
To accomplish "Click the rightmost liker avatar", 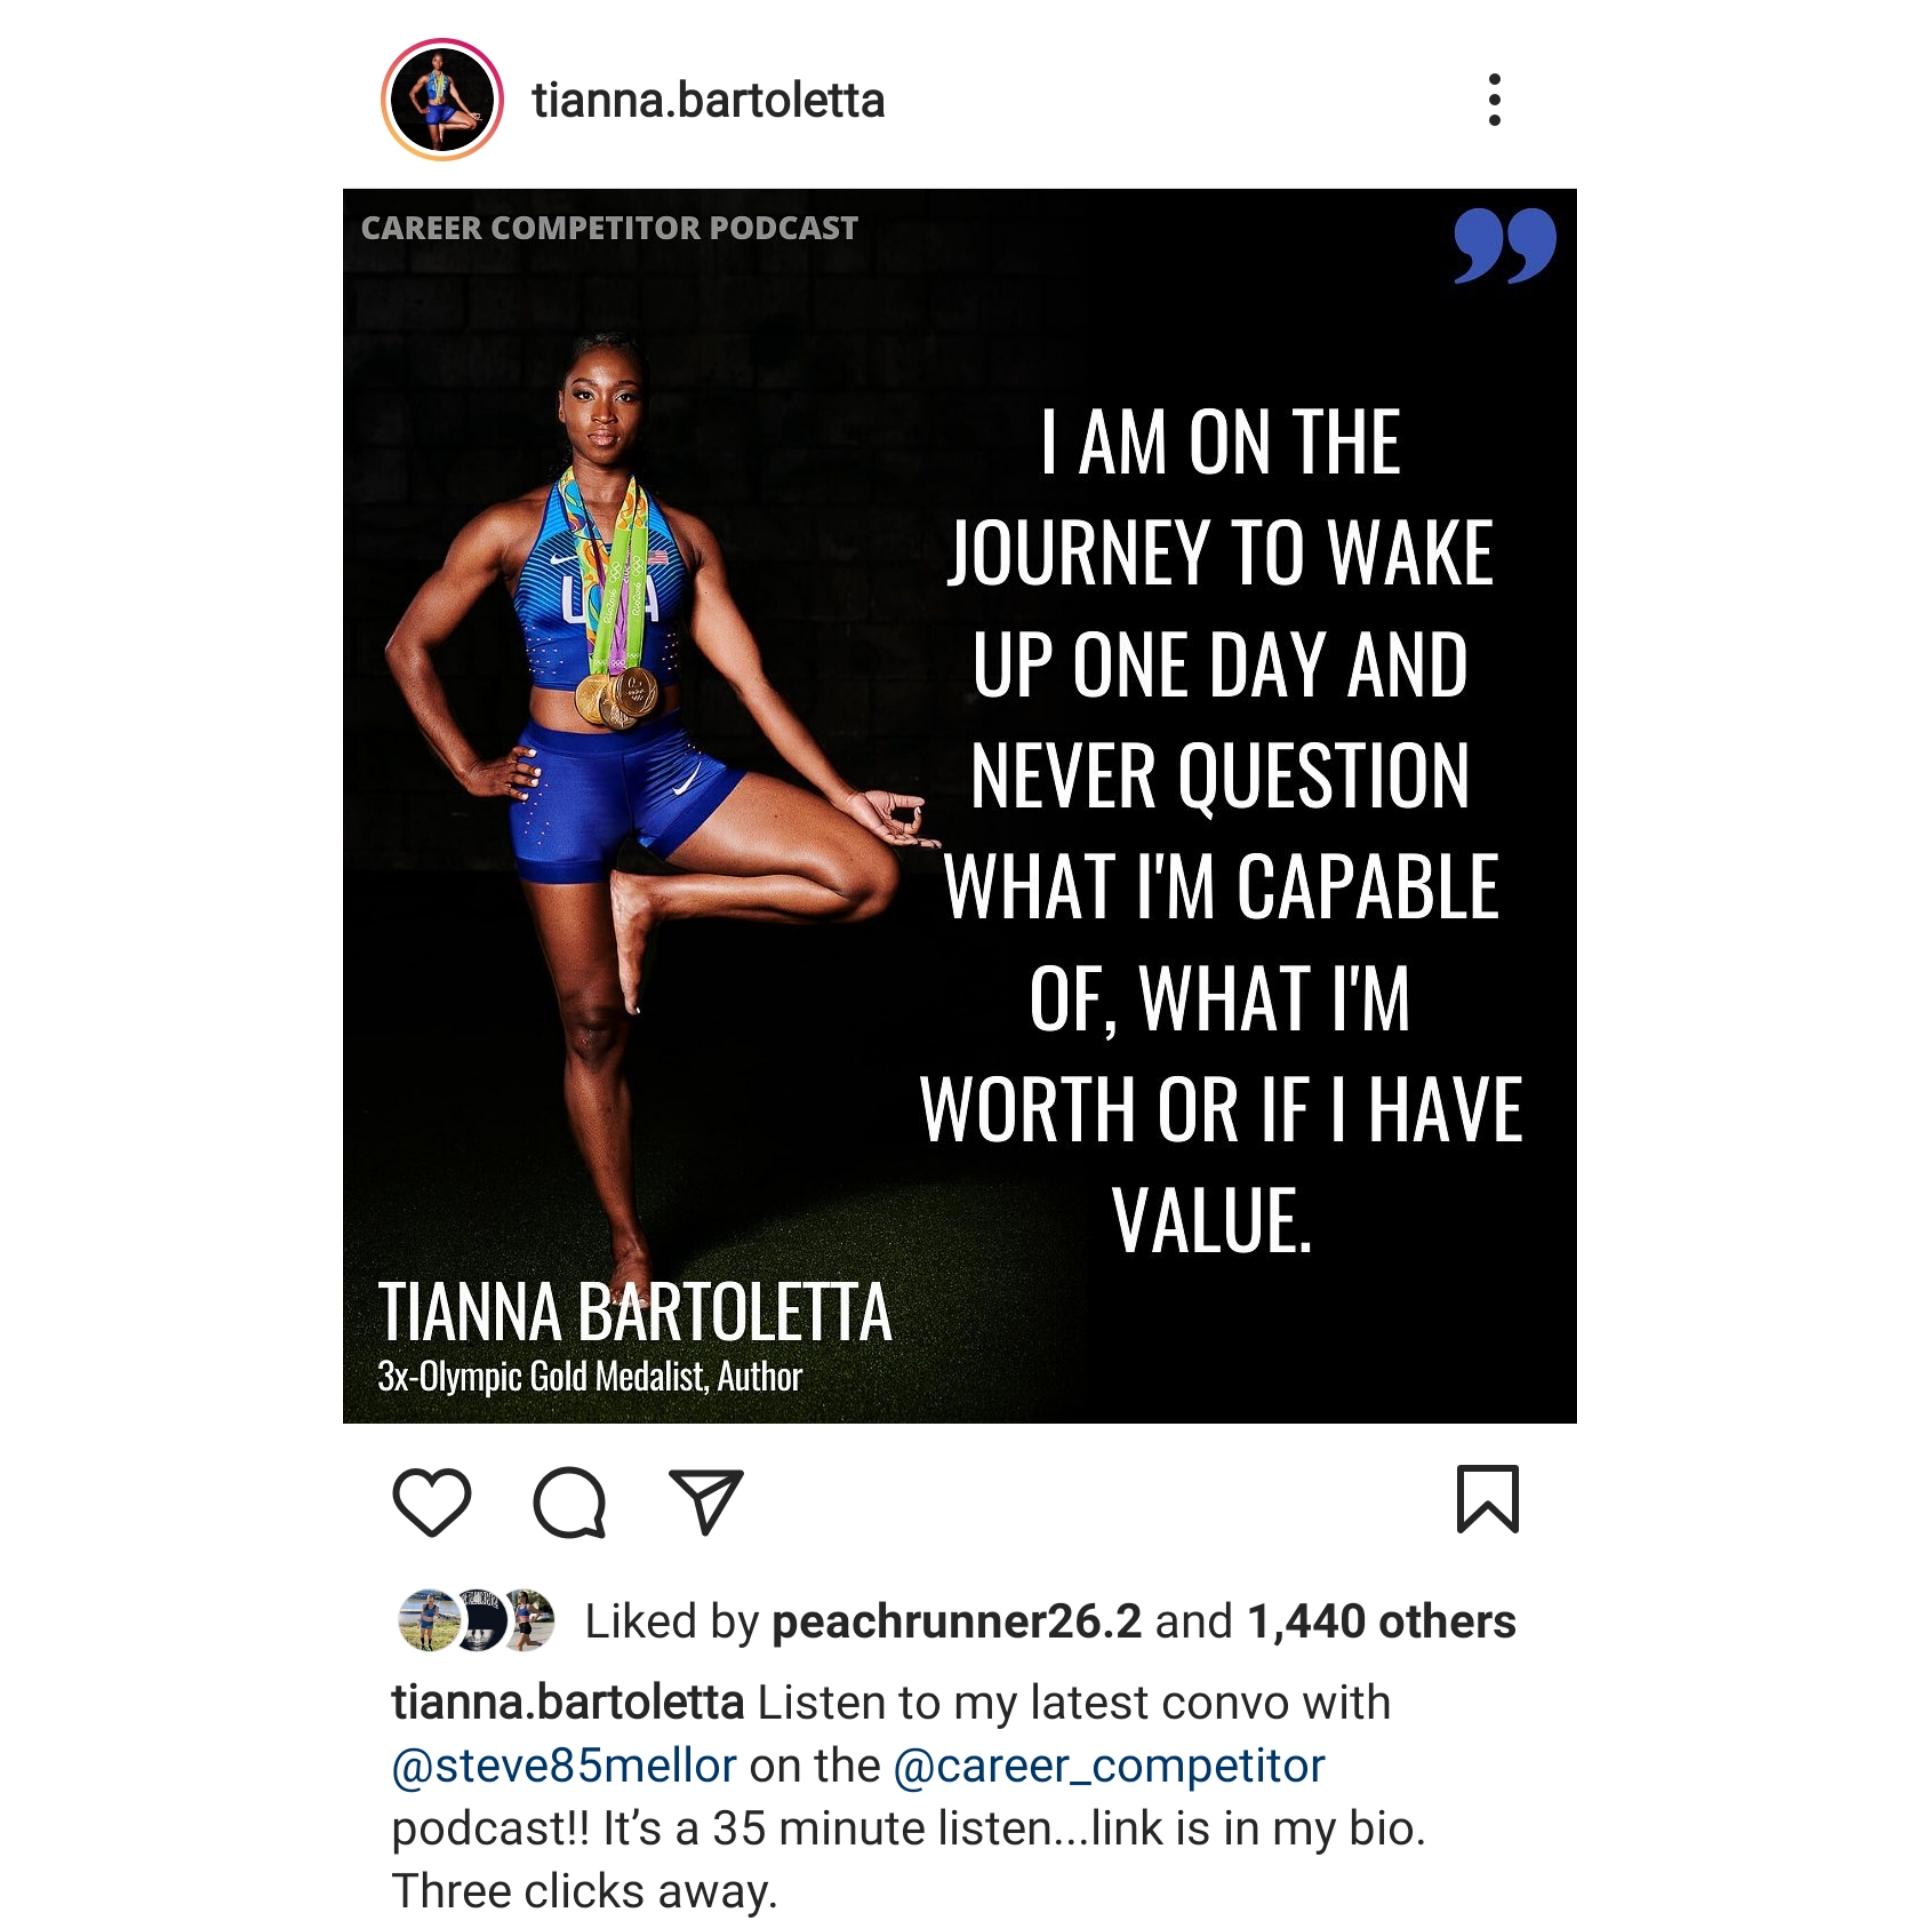I will coord(527,1620).
